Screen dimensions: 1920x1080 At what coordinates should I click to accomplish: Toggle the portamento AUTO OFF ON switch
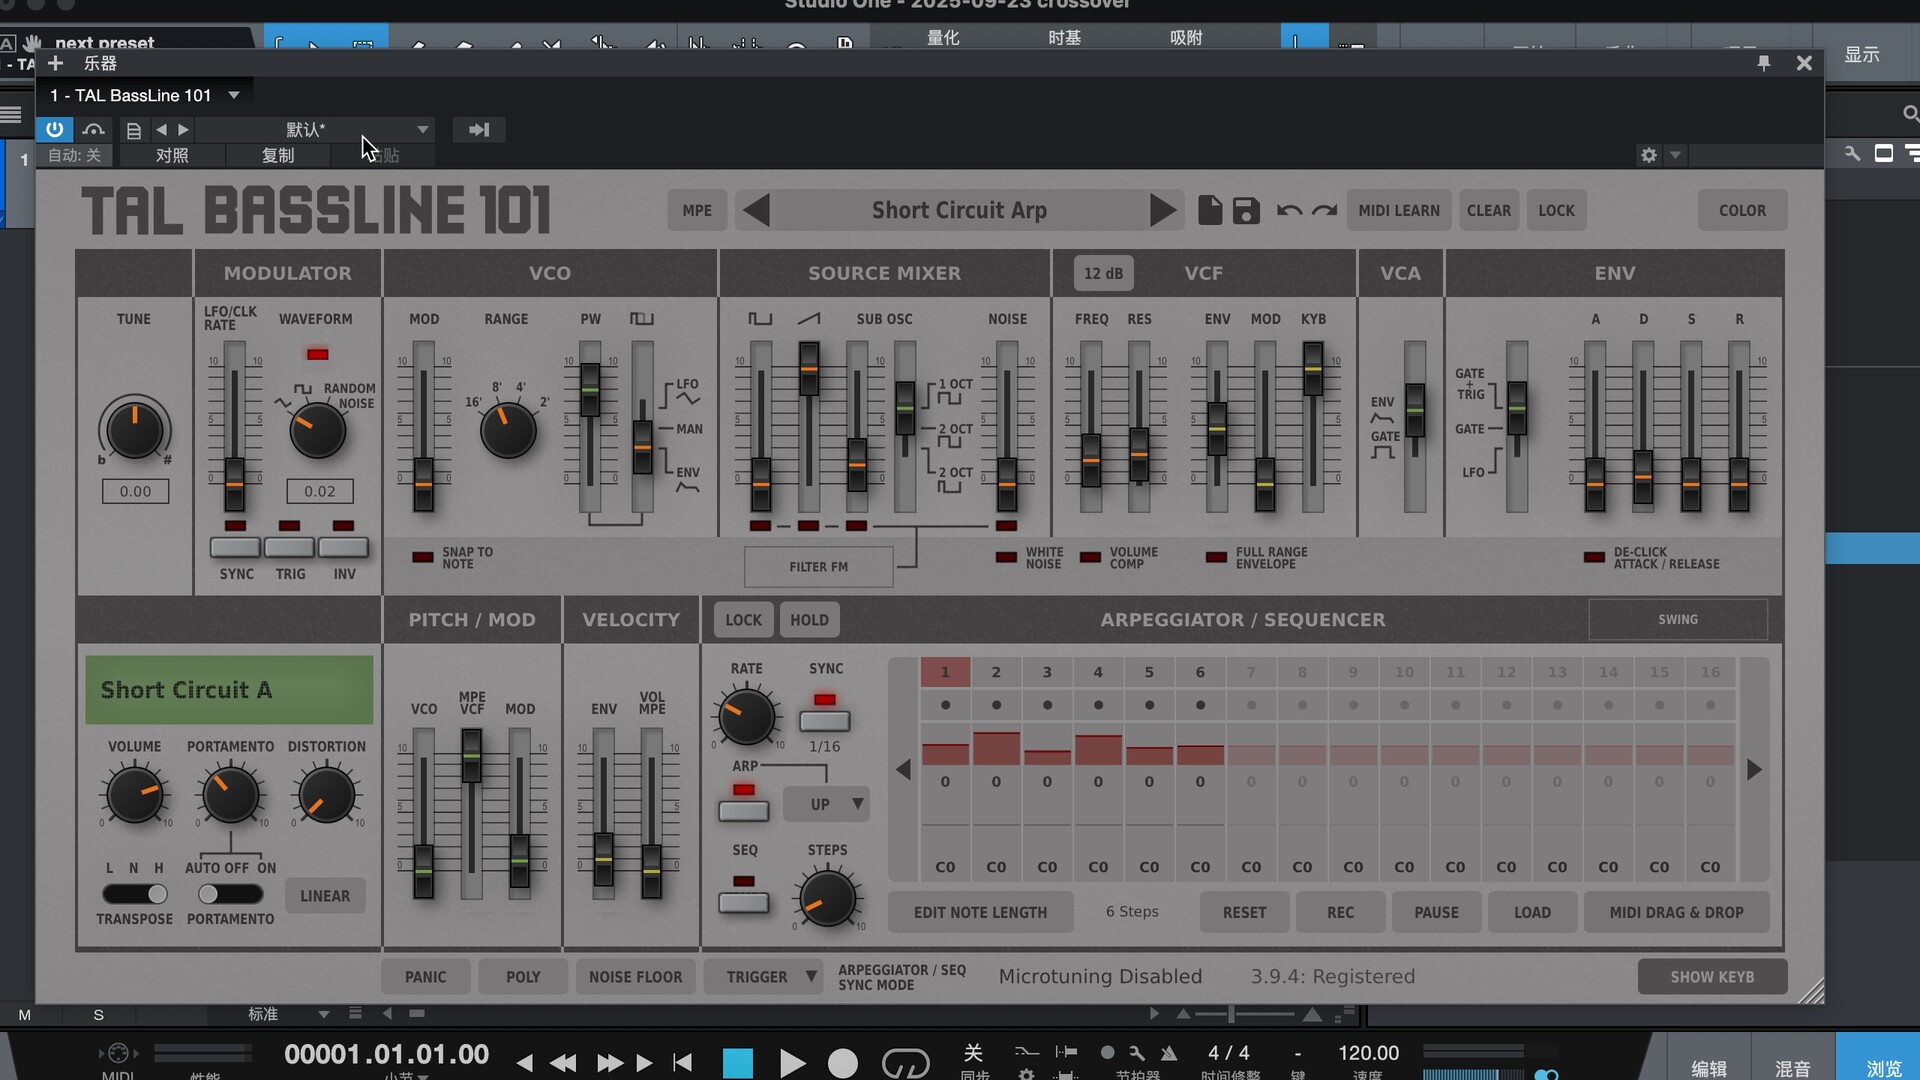(x=230, y=894)
